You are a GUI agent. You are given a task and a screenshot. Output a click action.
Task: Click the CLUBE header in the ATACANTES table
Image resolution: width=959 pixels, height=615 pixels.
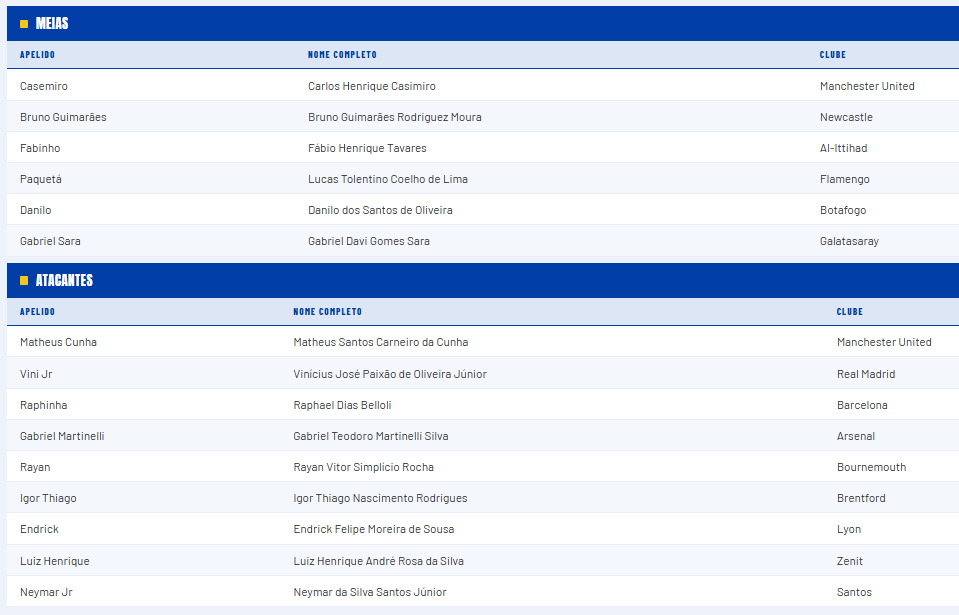[x=850, y=312]
